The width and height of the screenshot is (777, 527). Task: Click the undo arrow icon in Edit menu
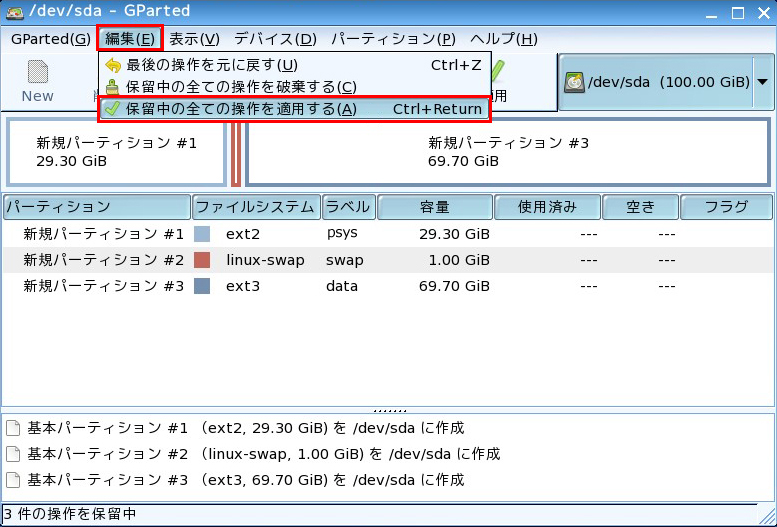[112, 65]
